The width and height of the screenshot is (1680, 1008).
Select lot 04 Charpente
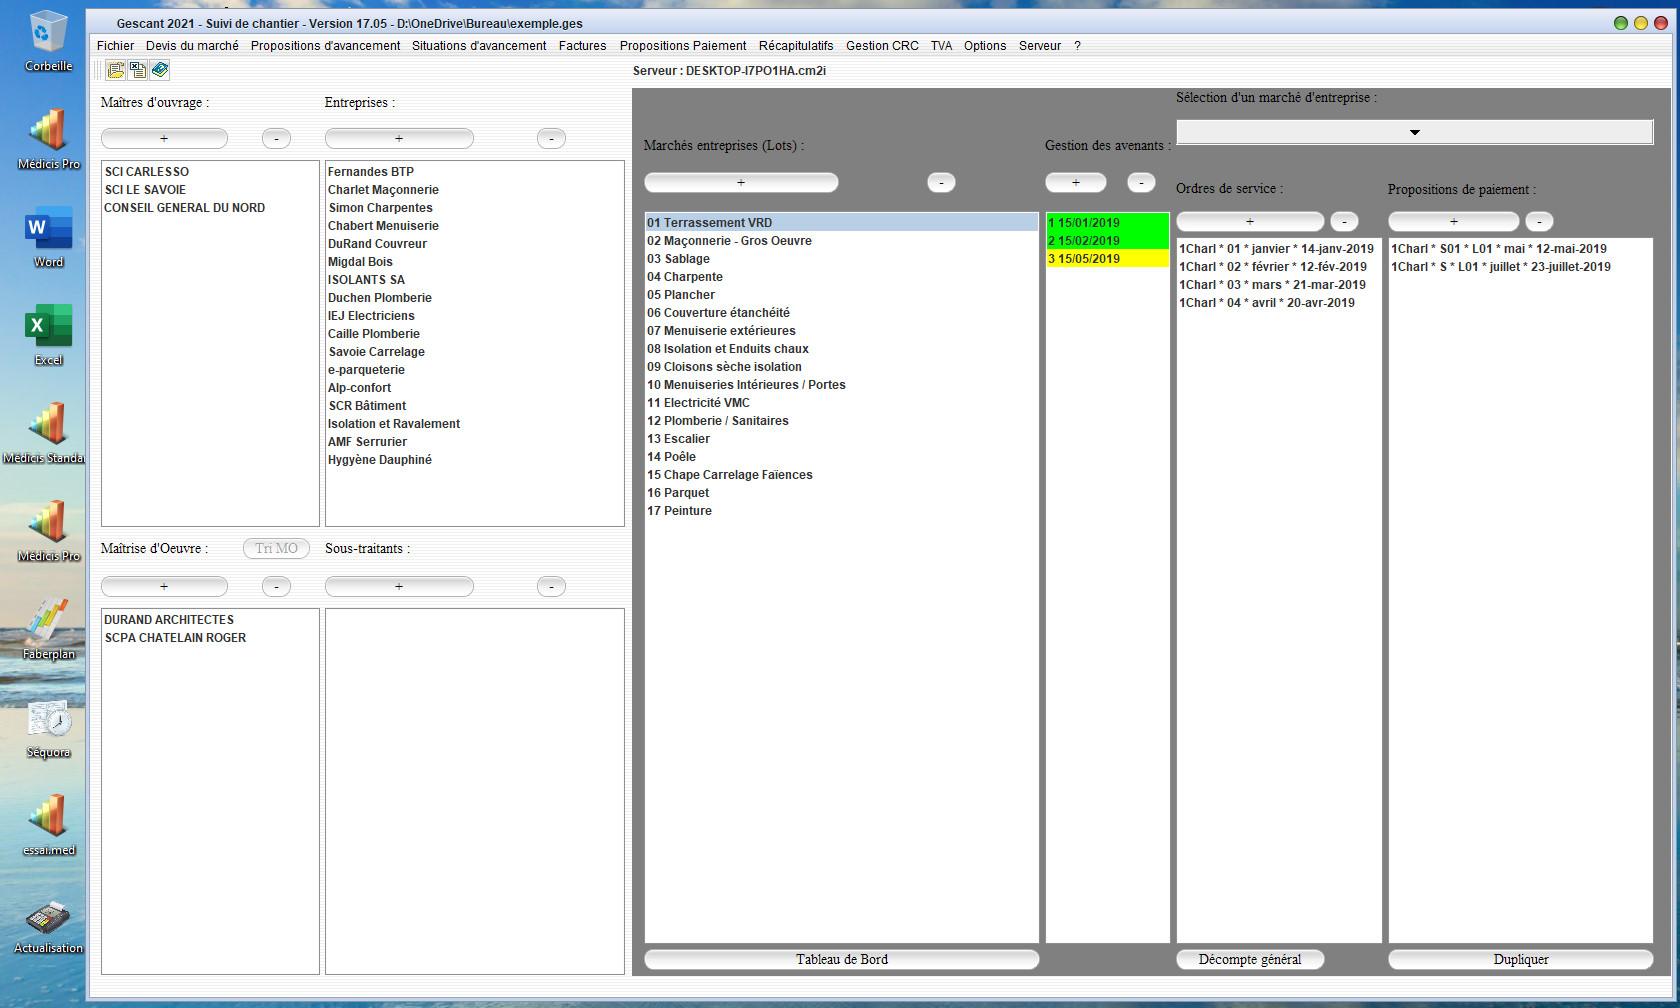(x=842, y=277)
